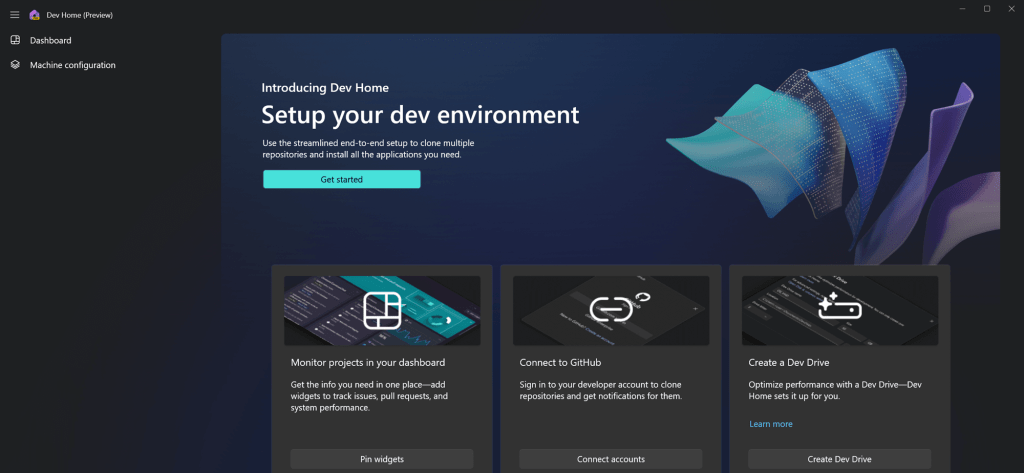The image size is (1024, 473).
Task: Click the Dev Home app logo
Action: tap(35, 14)
